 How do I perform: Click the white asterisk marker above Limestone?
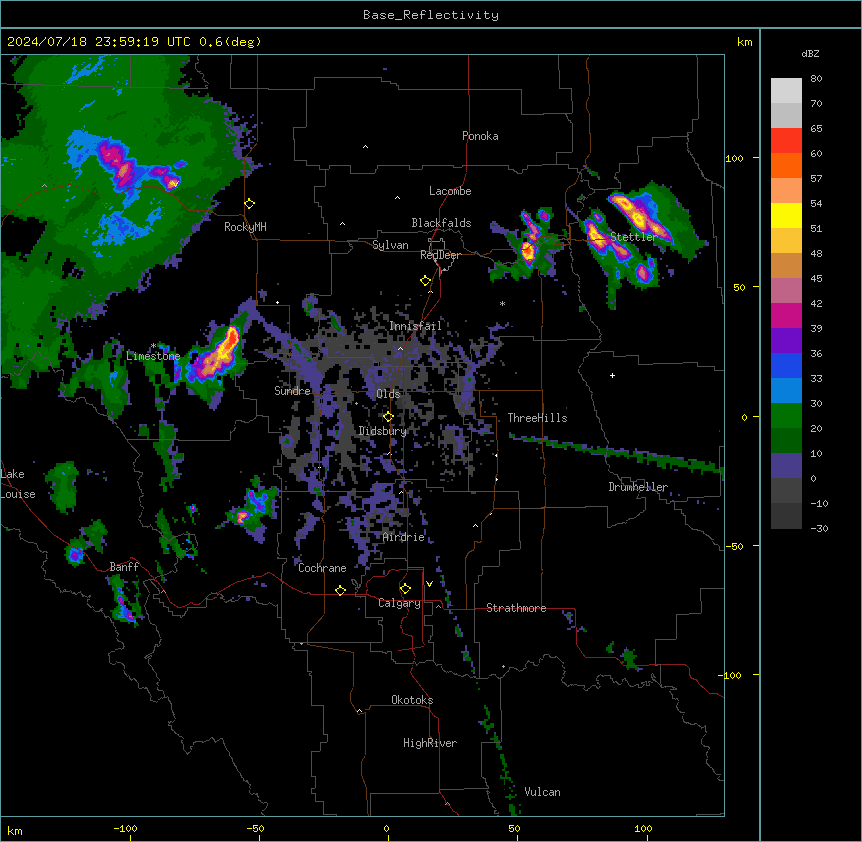click(153, 346)
